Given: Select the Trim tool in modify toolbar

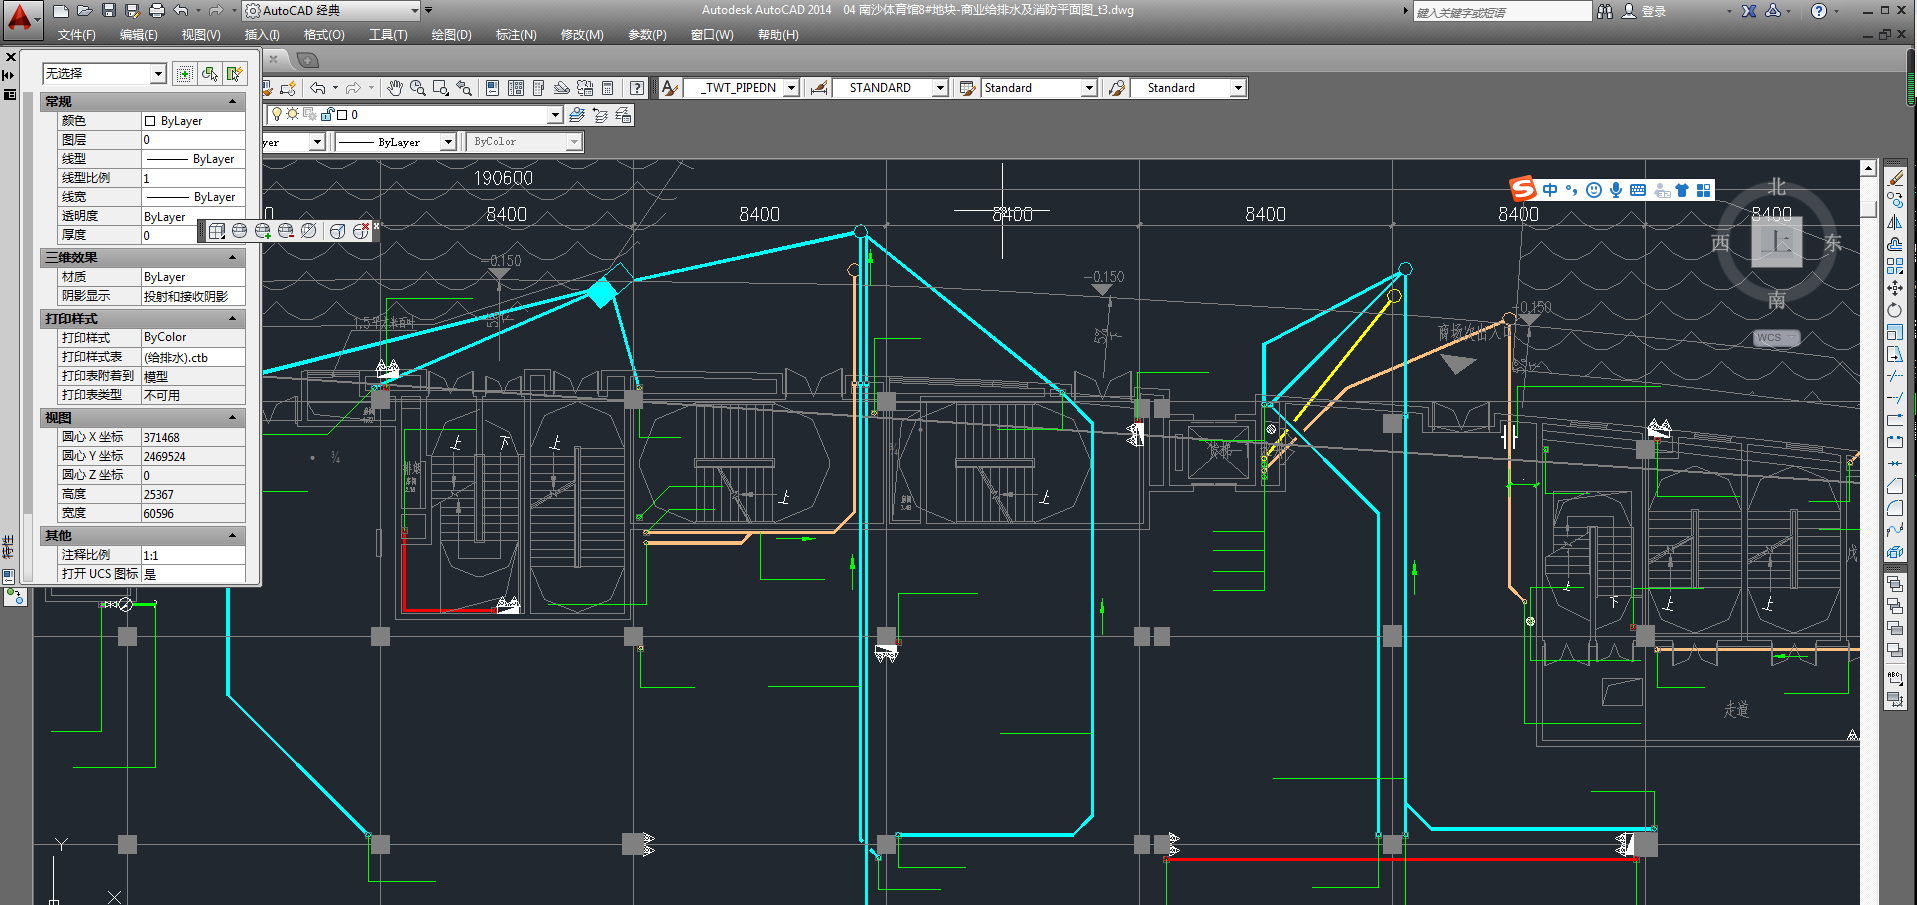Looking at the screenshot, I should point(1895,376).
